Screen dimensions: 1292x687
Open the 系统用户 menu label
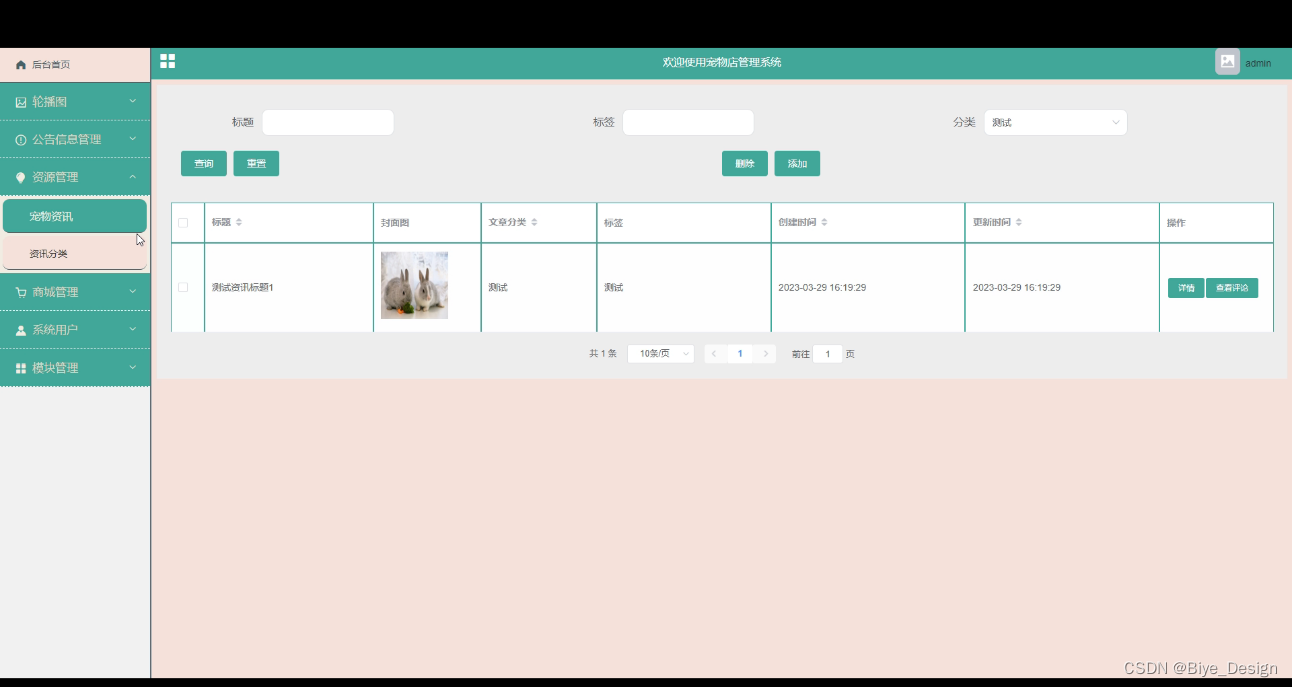(55, 330)
